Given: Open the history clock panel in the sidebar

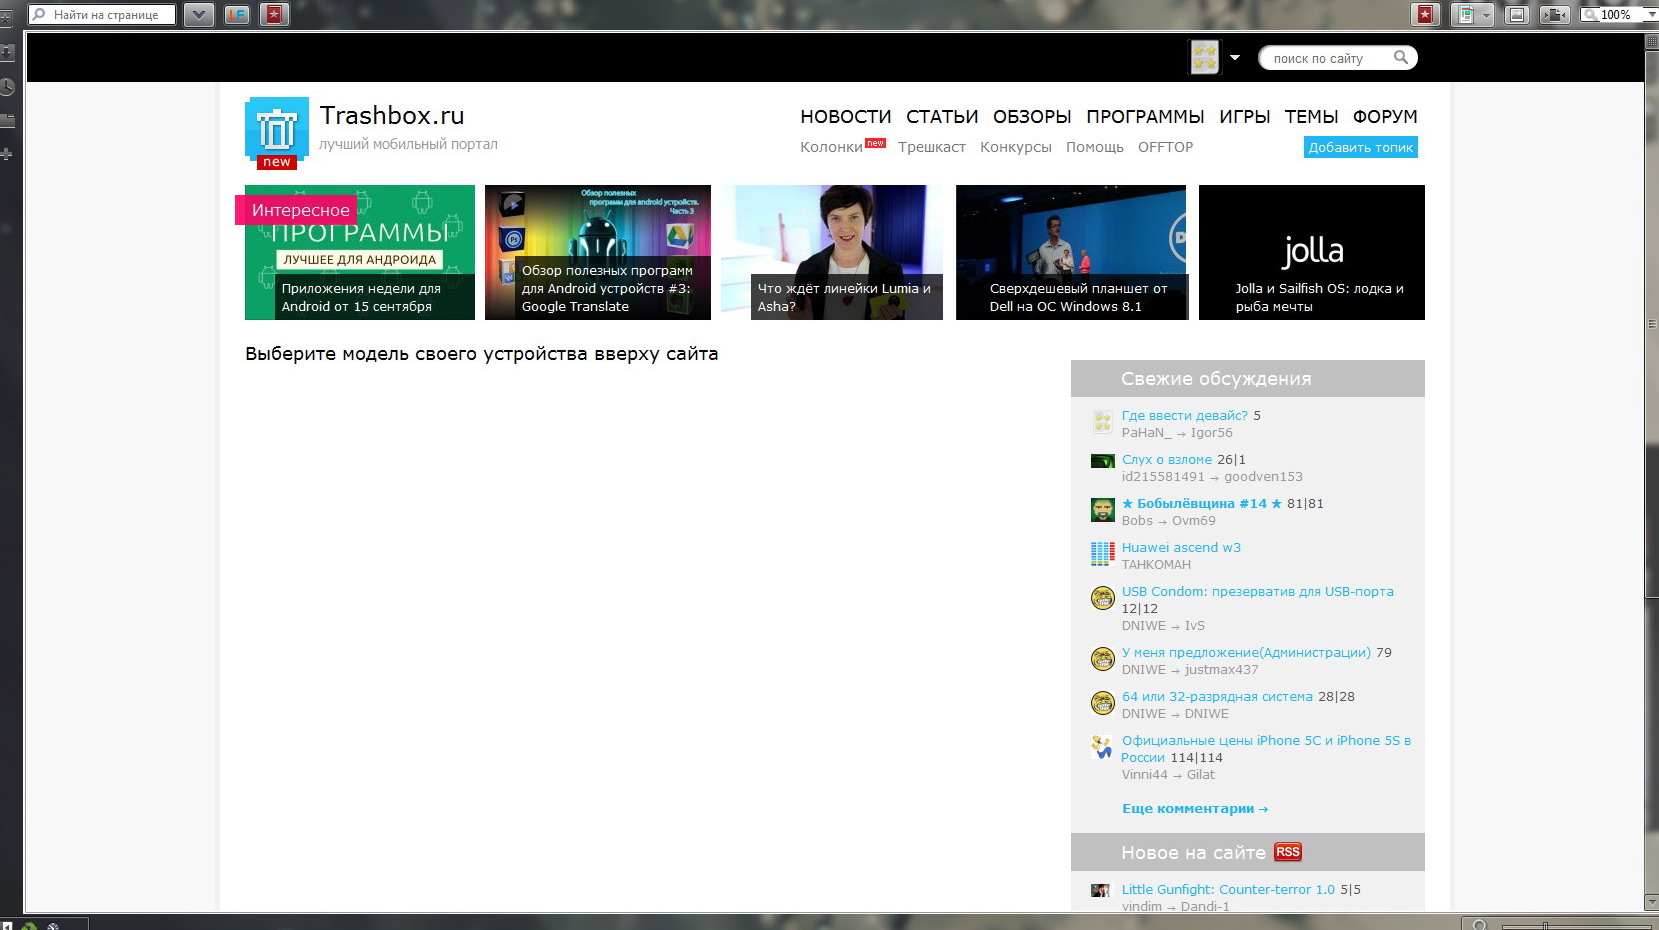Looking at the screenshot, I should (7, 87).
